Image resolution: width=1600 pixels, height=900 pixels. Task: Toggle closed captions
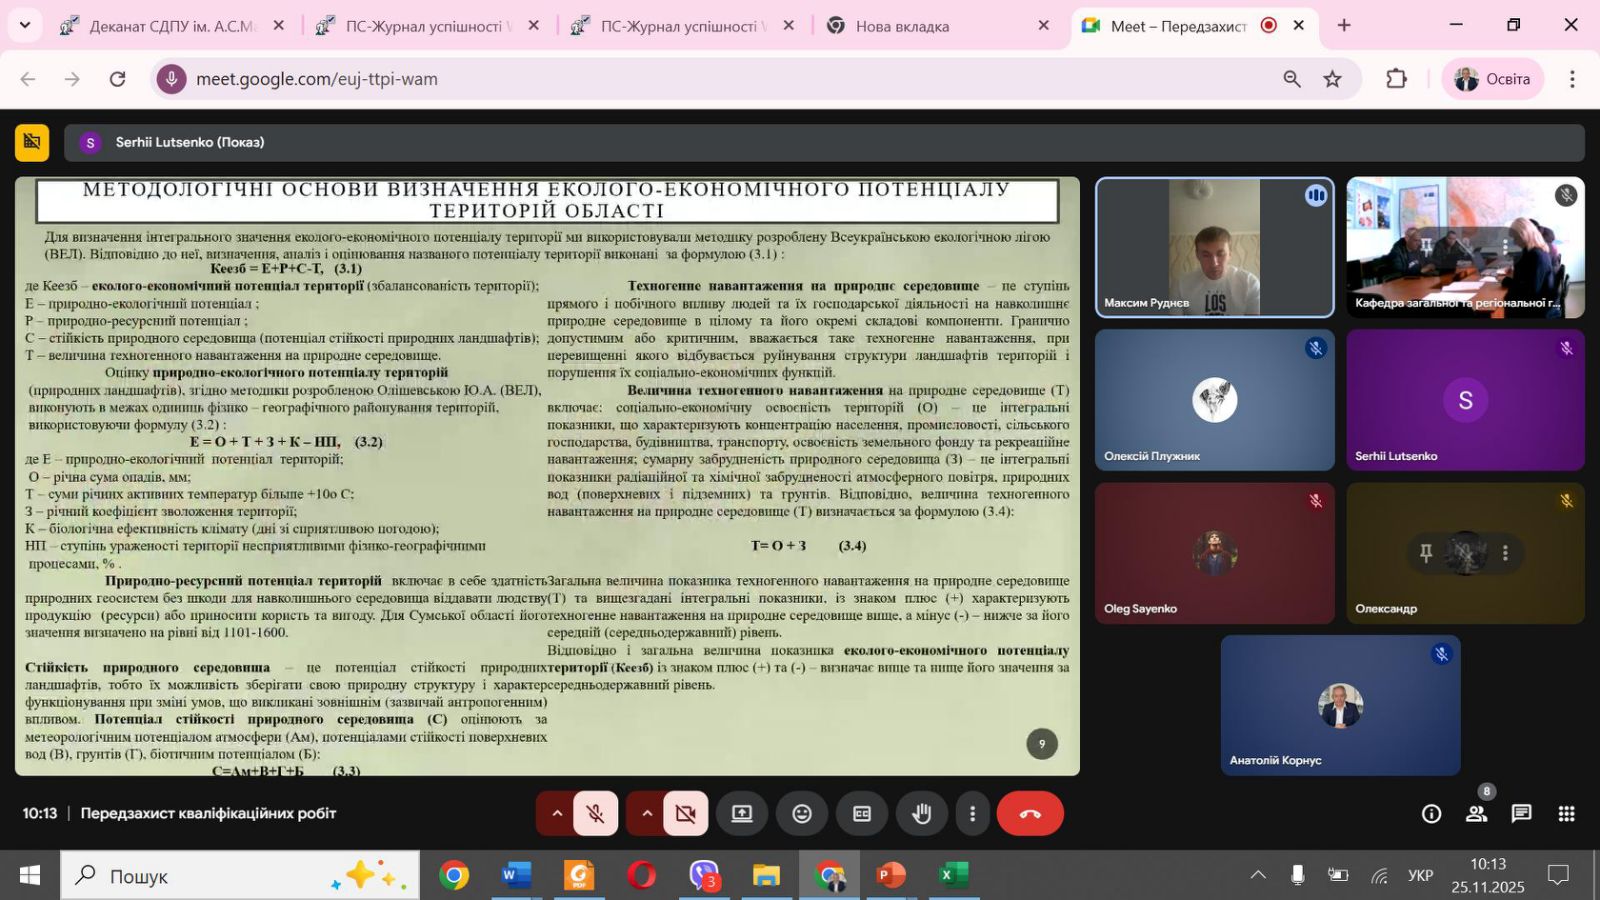point(862,814)
